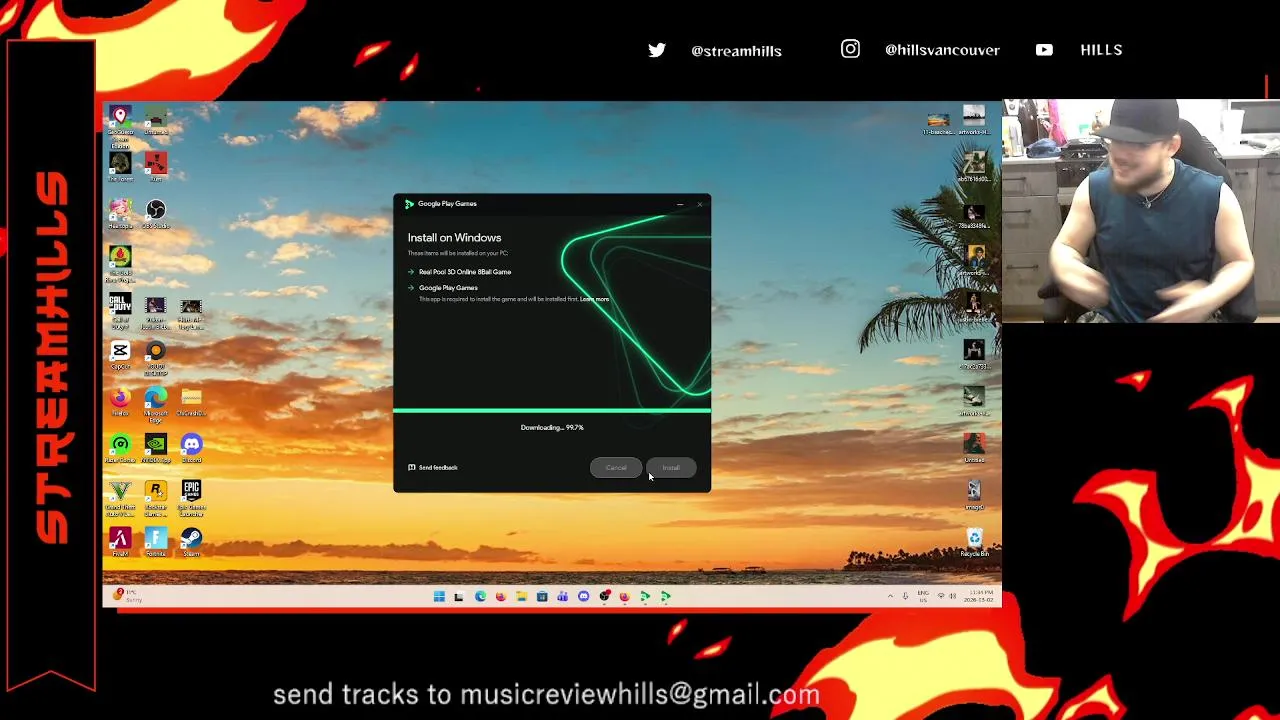
Task: Click the Install button in installer
Action: click(671, 468)
